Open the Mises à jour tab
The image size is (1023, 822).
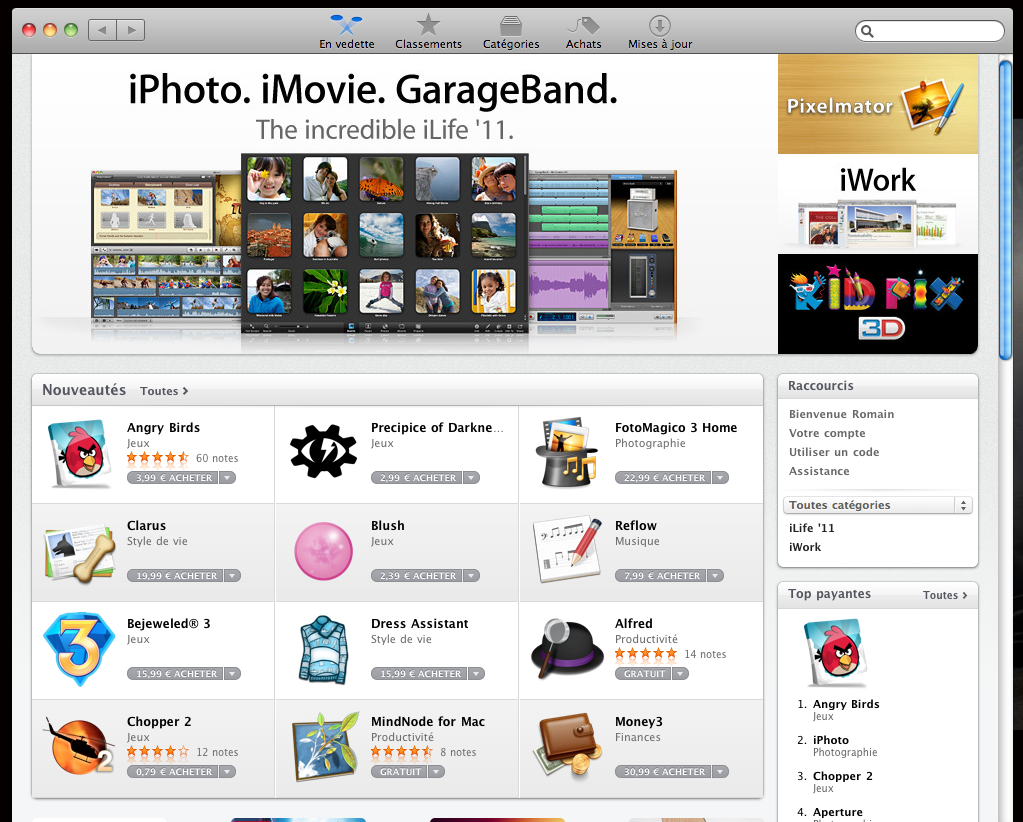coord(660,31)
